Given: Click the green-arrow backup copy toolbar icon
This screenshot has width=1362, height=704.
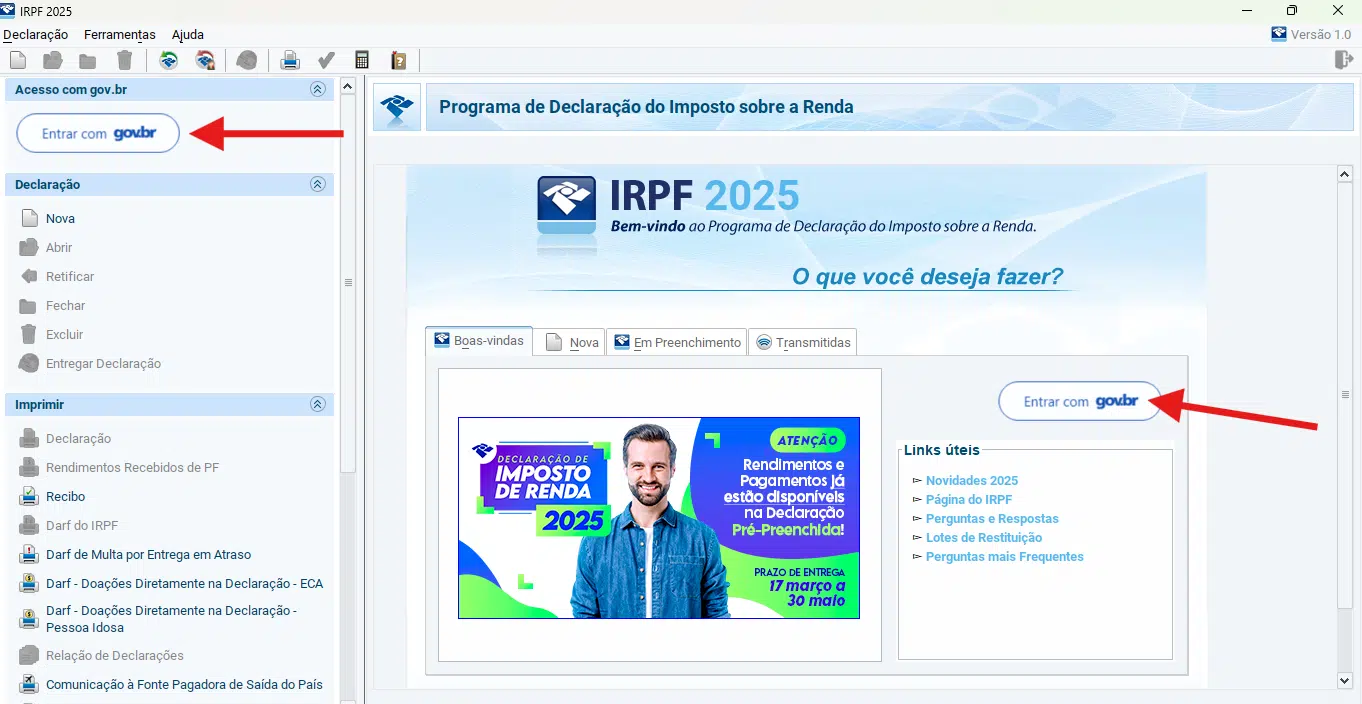Looking at the screenshot, I should click(x=169, y=61).
